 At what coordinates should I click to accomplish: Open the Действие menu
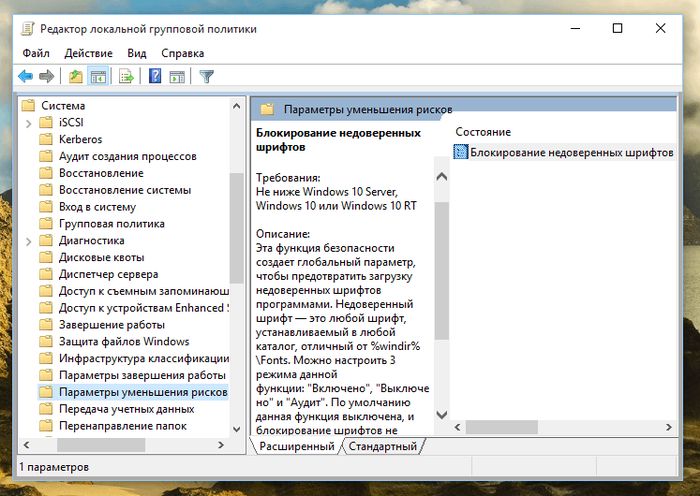click(89, 53)
